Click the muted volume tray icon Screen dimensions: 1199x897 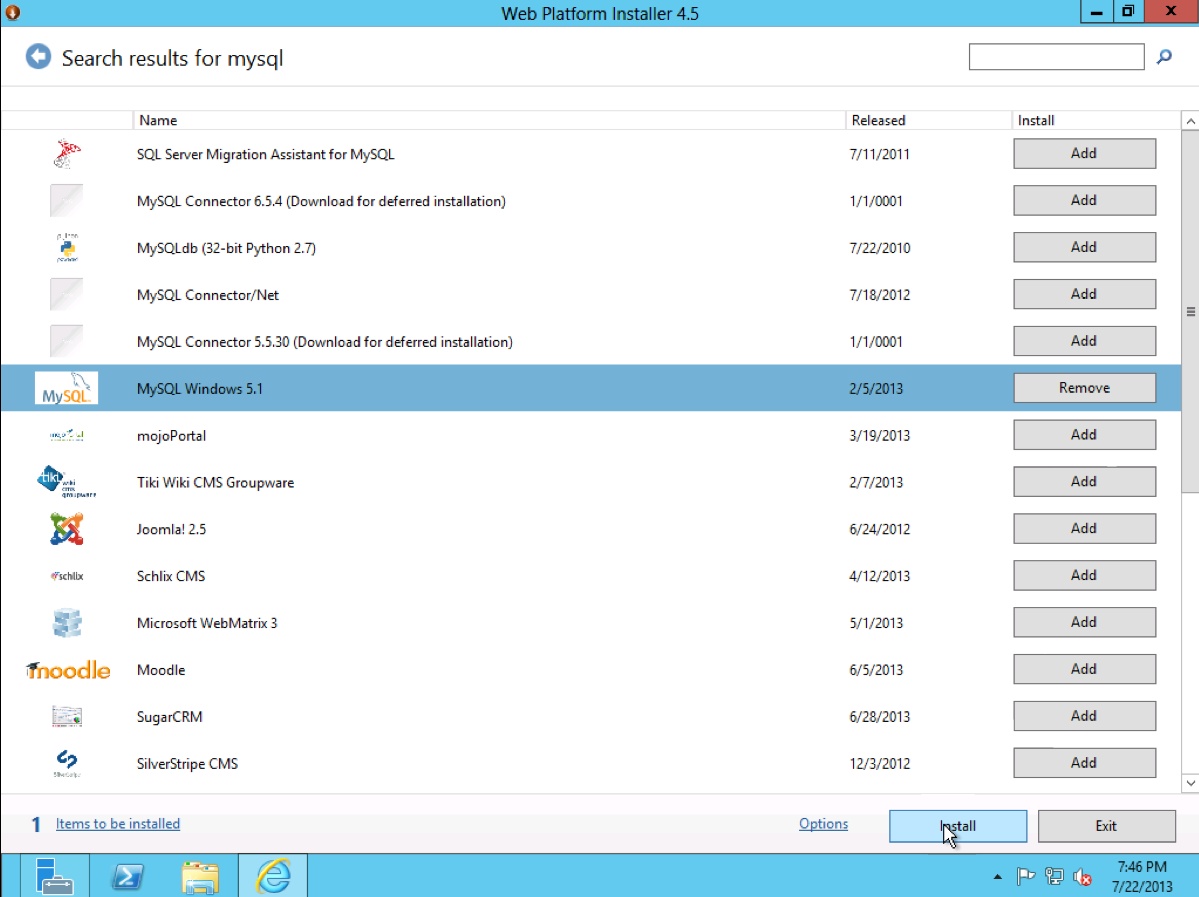pyautogui.click(x=1083, y=876)
